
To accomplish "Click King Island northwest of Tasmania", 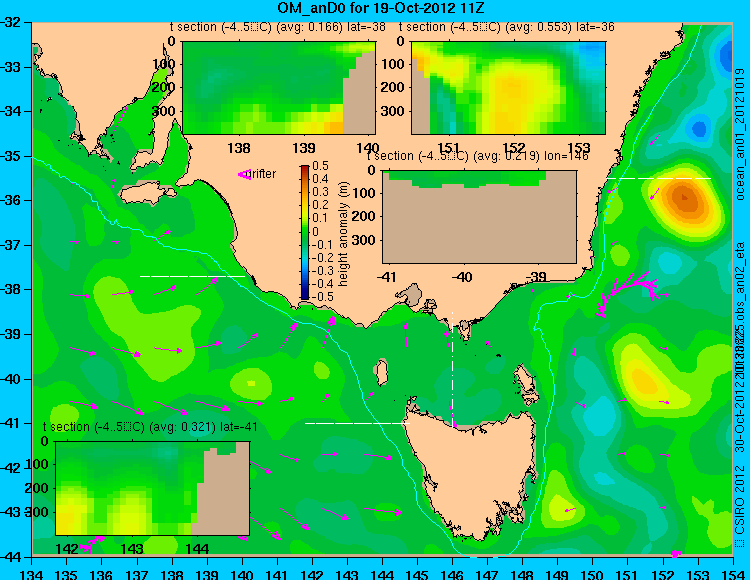I will click(381, 372).
